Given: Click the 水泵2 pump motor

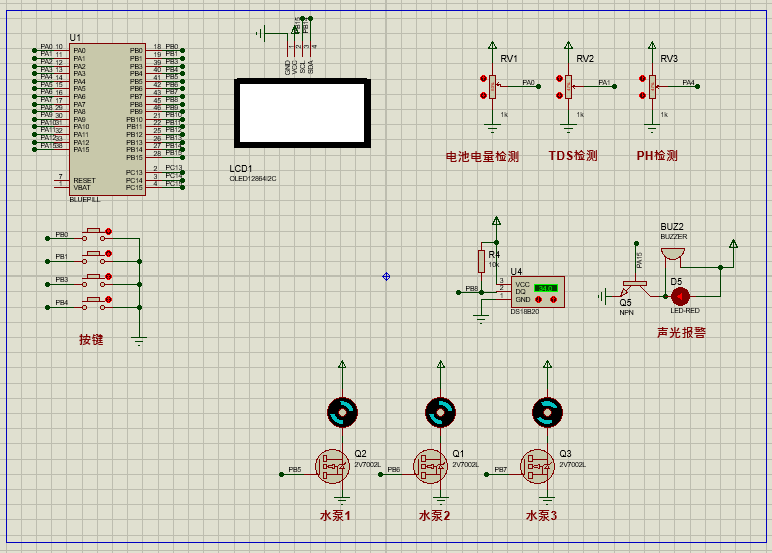Looking at the screenshot, I should [440, 412].
